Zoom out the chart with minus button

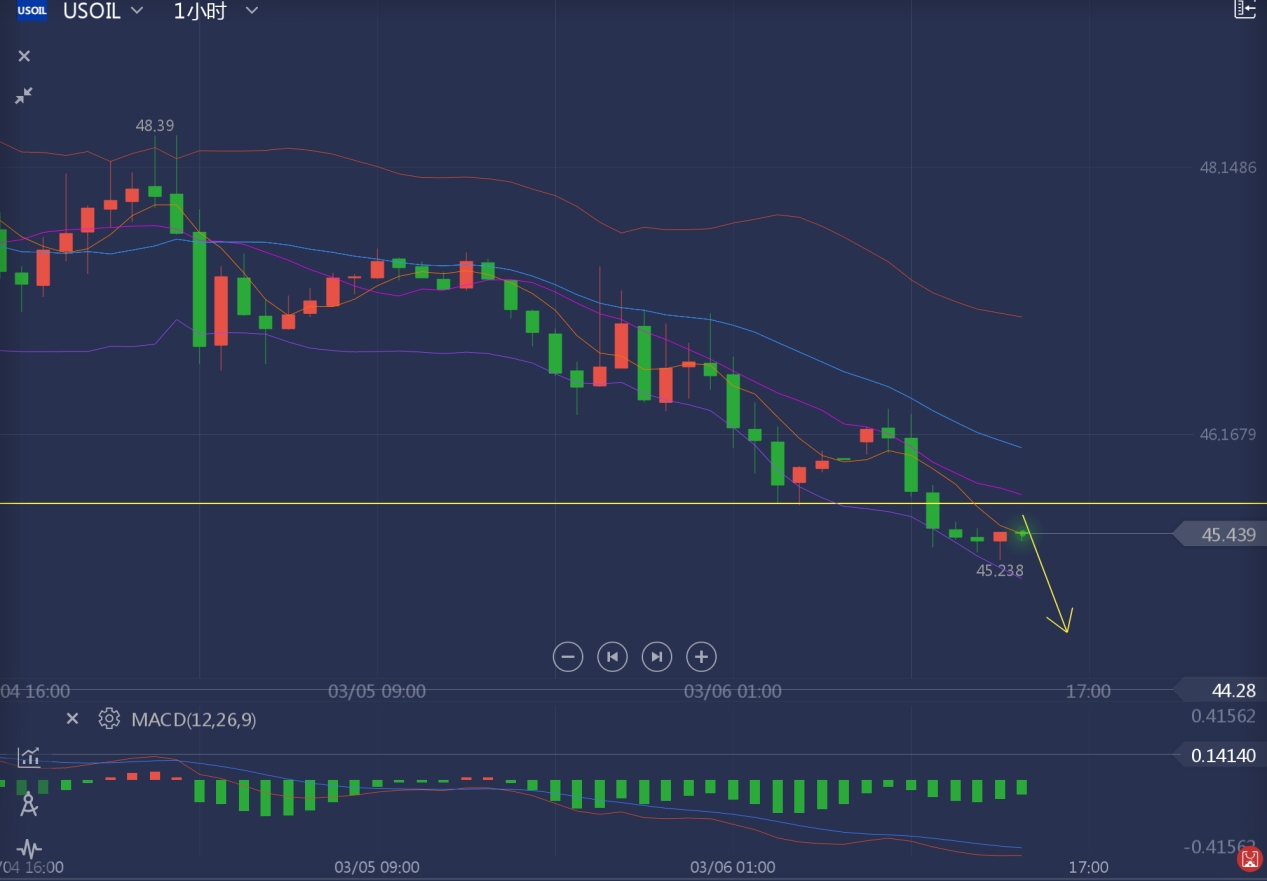[567, 657]
